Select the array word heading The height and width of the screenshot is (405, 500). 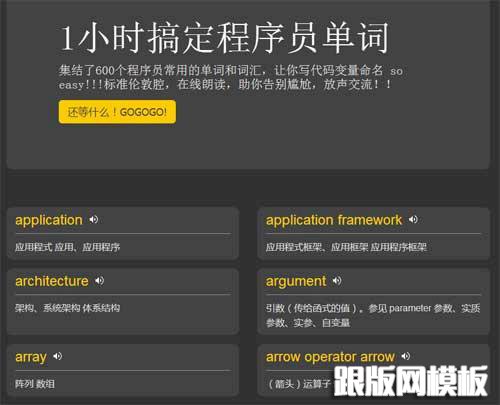[31, 357]
